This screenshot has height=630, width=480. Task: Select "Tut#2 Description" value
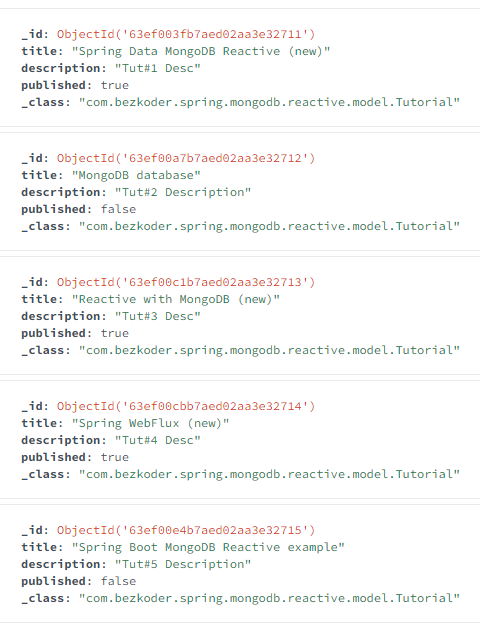(x=183, y=192)
